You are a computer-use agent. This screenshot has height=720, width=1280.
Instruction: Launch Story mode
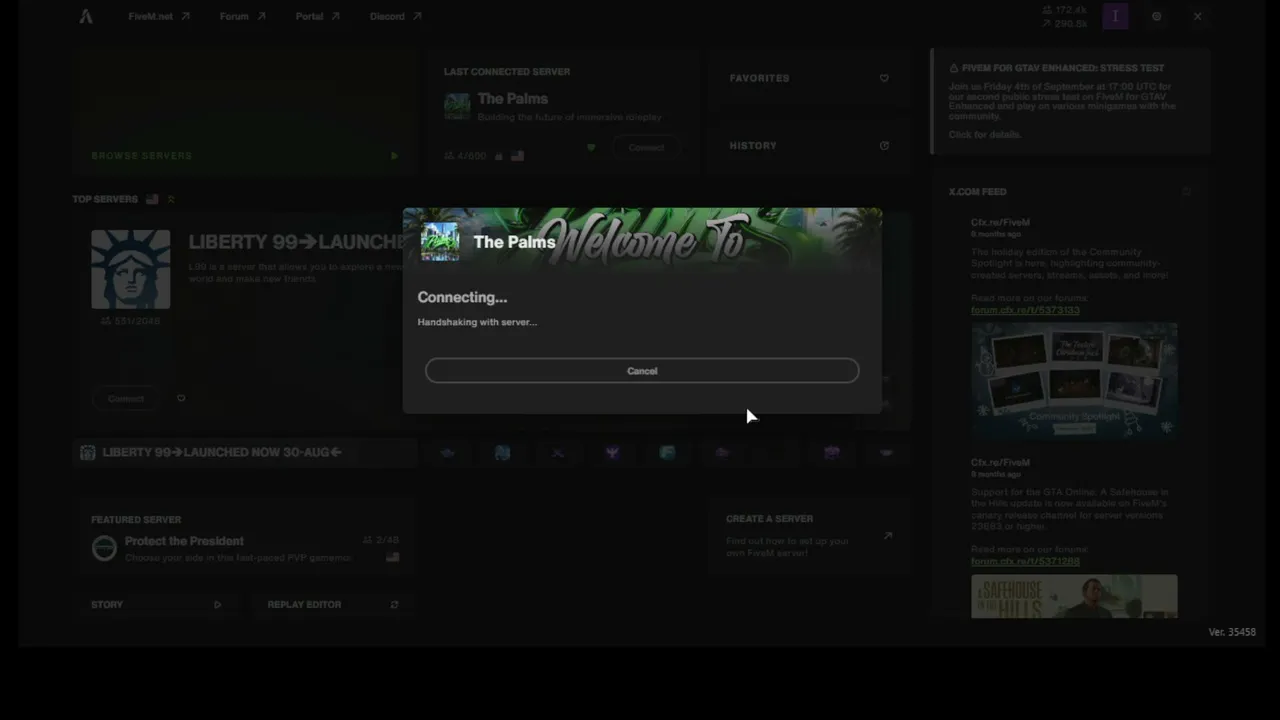point(157,604)
